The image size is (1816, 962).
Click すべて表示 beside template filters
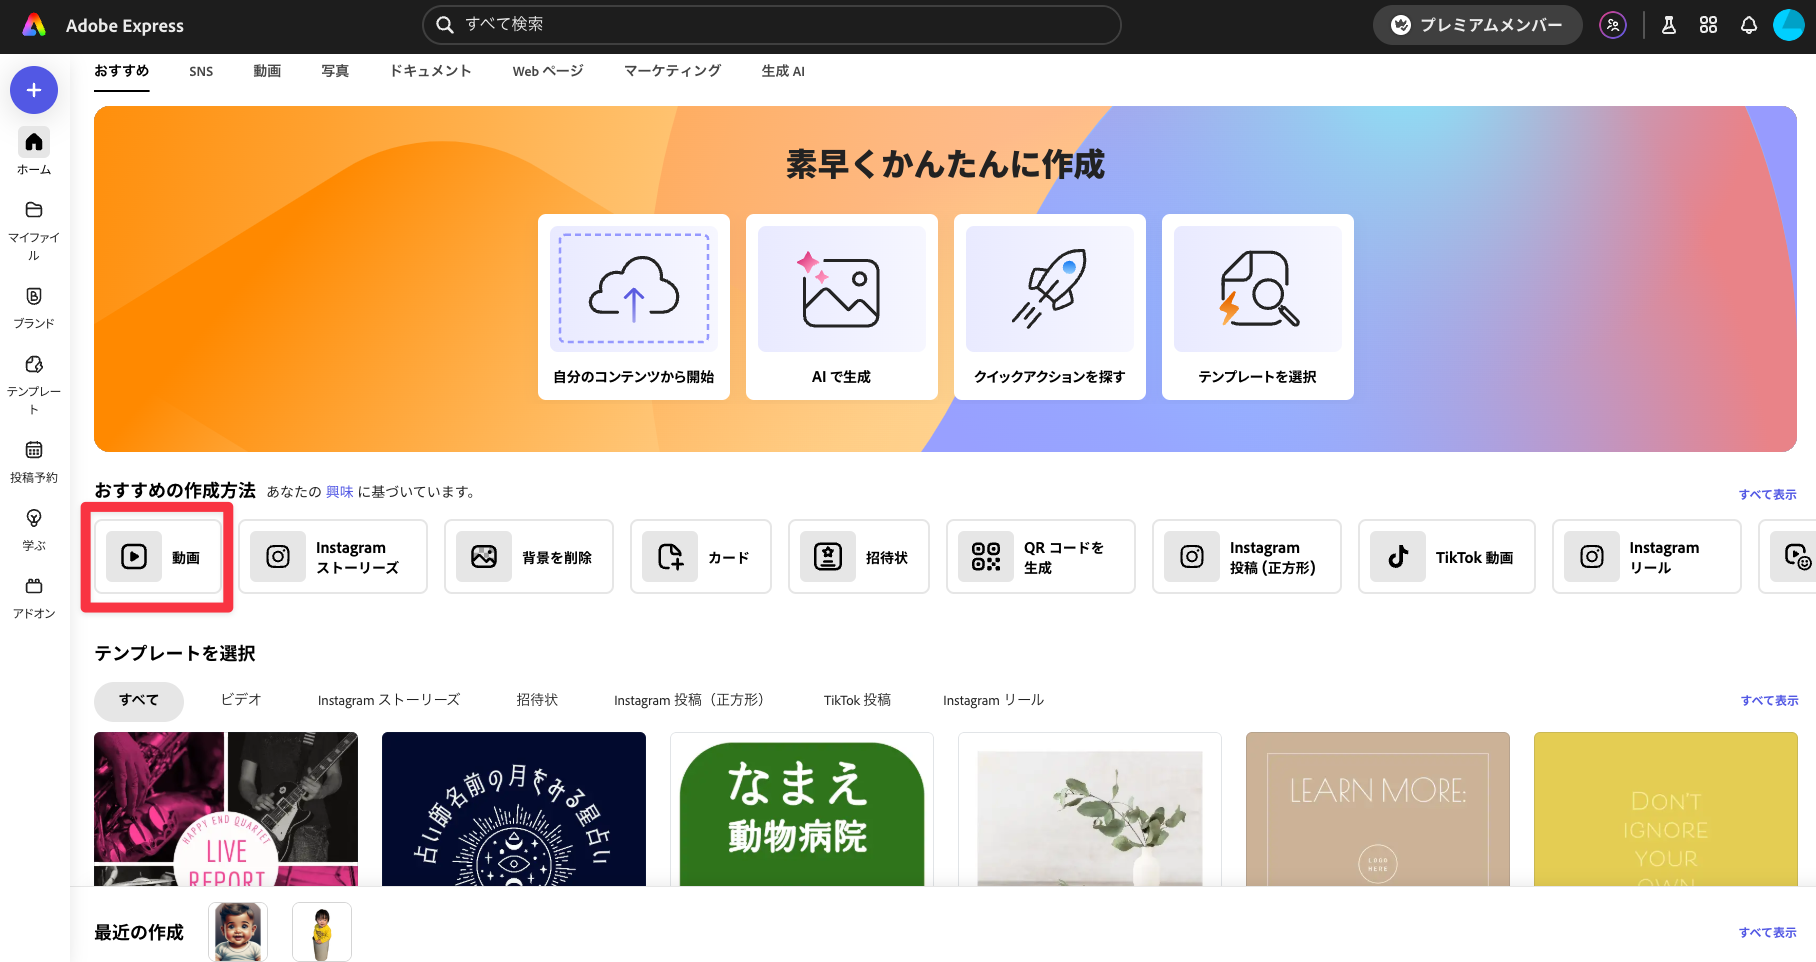[1769, 700]
